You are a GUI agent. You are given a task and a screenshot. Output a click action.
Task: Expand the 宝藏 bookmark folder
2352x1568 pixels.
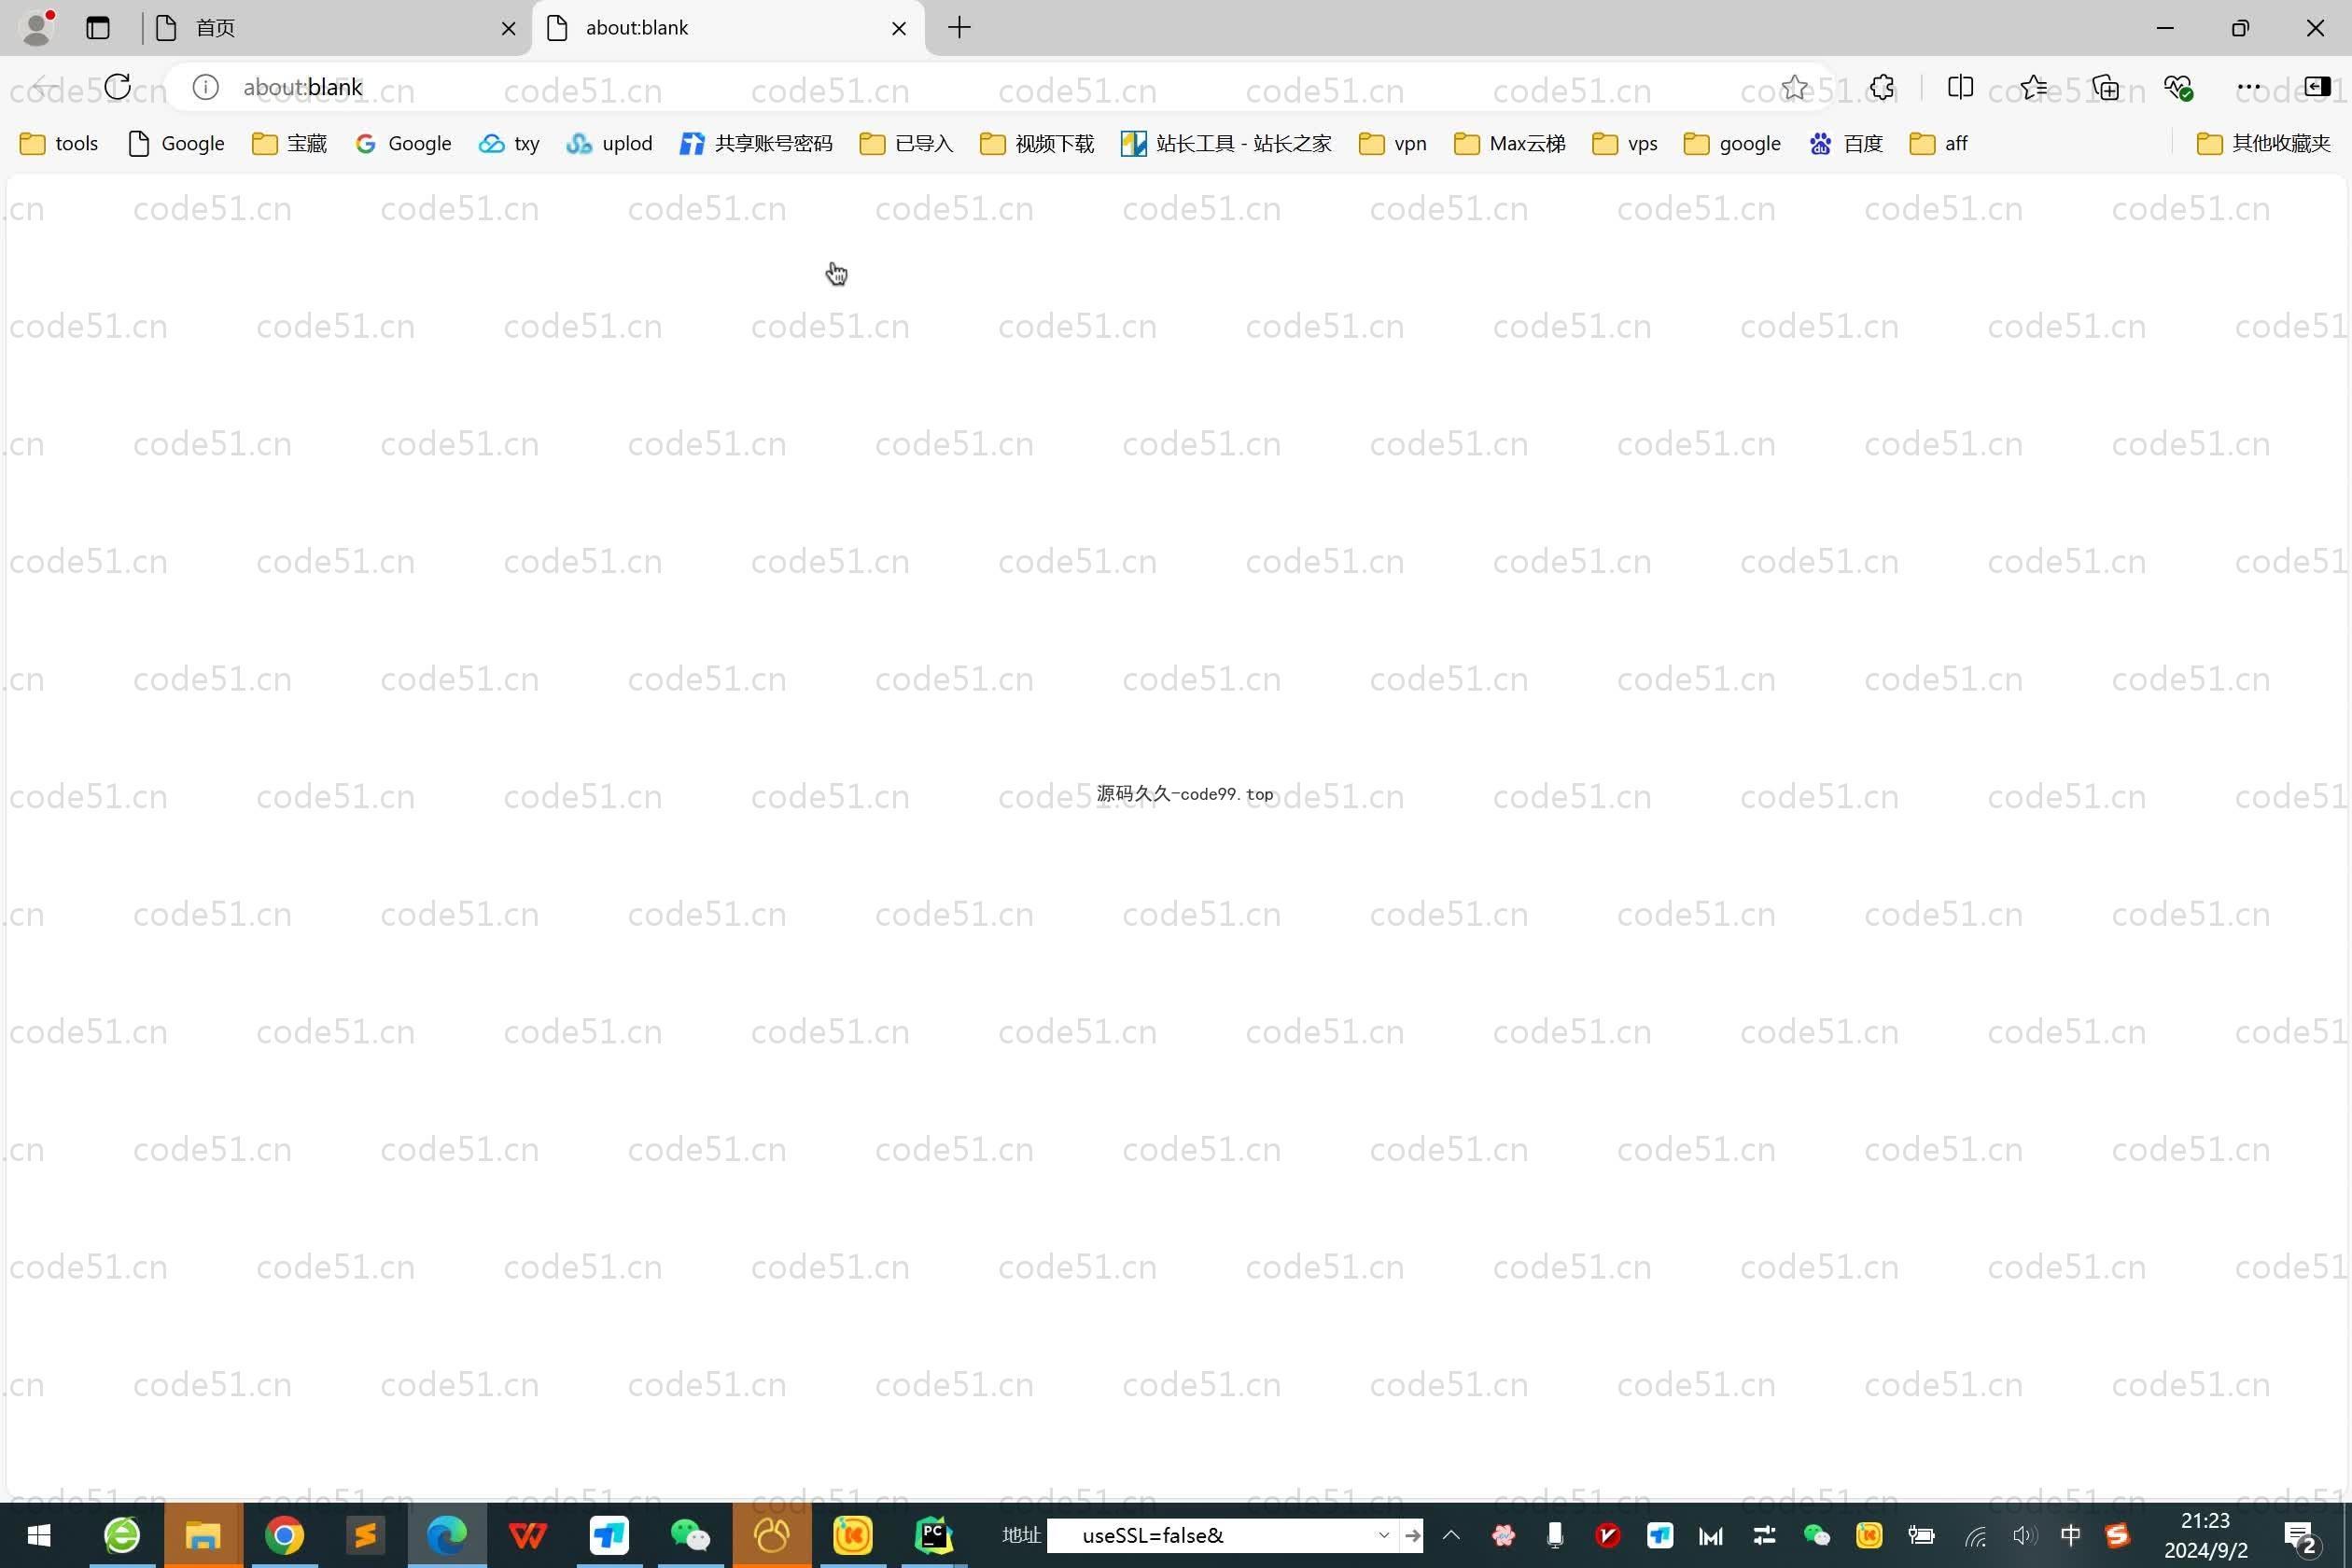[289, 143]
